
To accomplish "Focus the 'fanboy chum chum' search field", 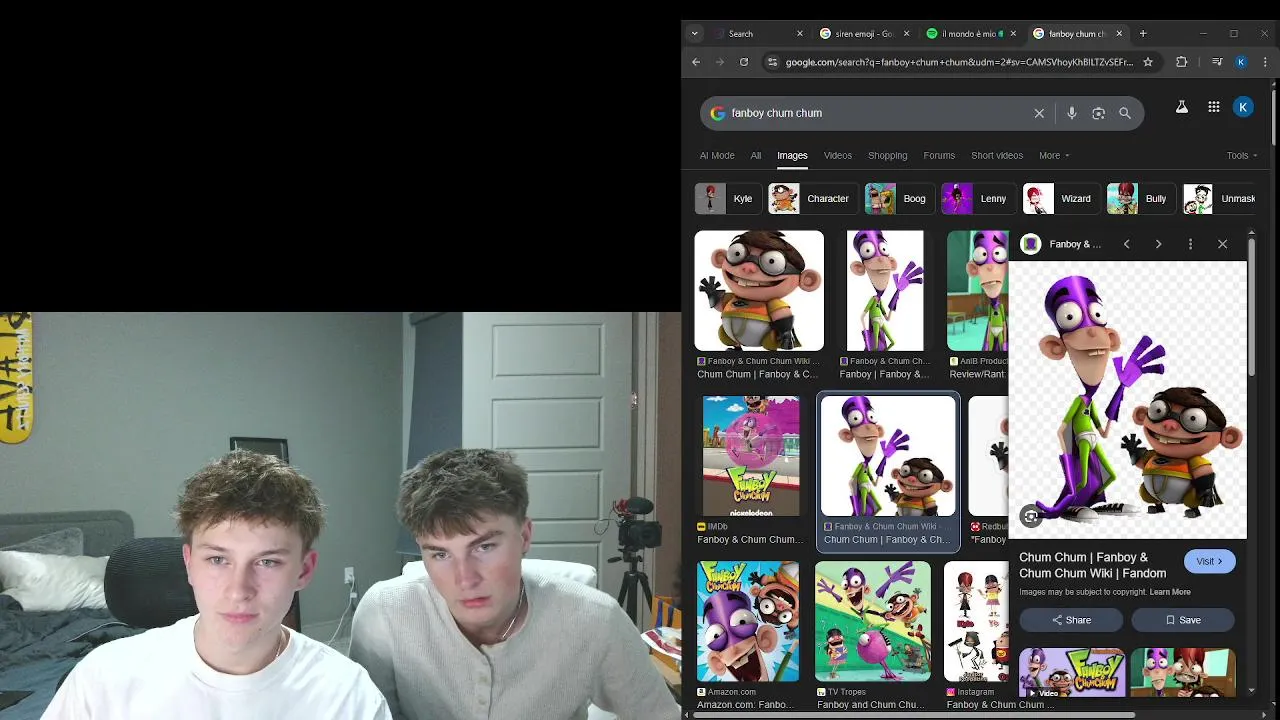I will coord(876,113).
